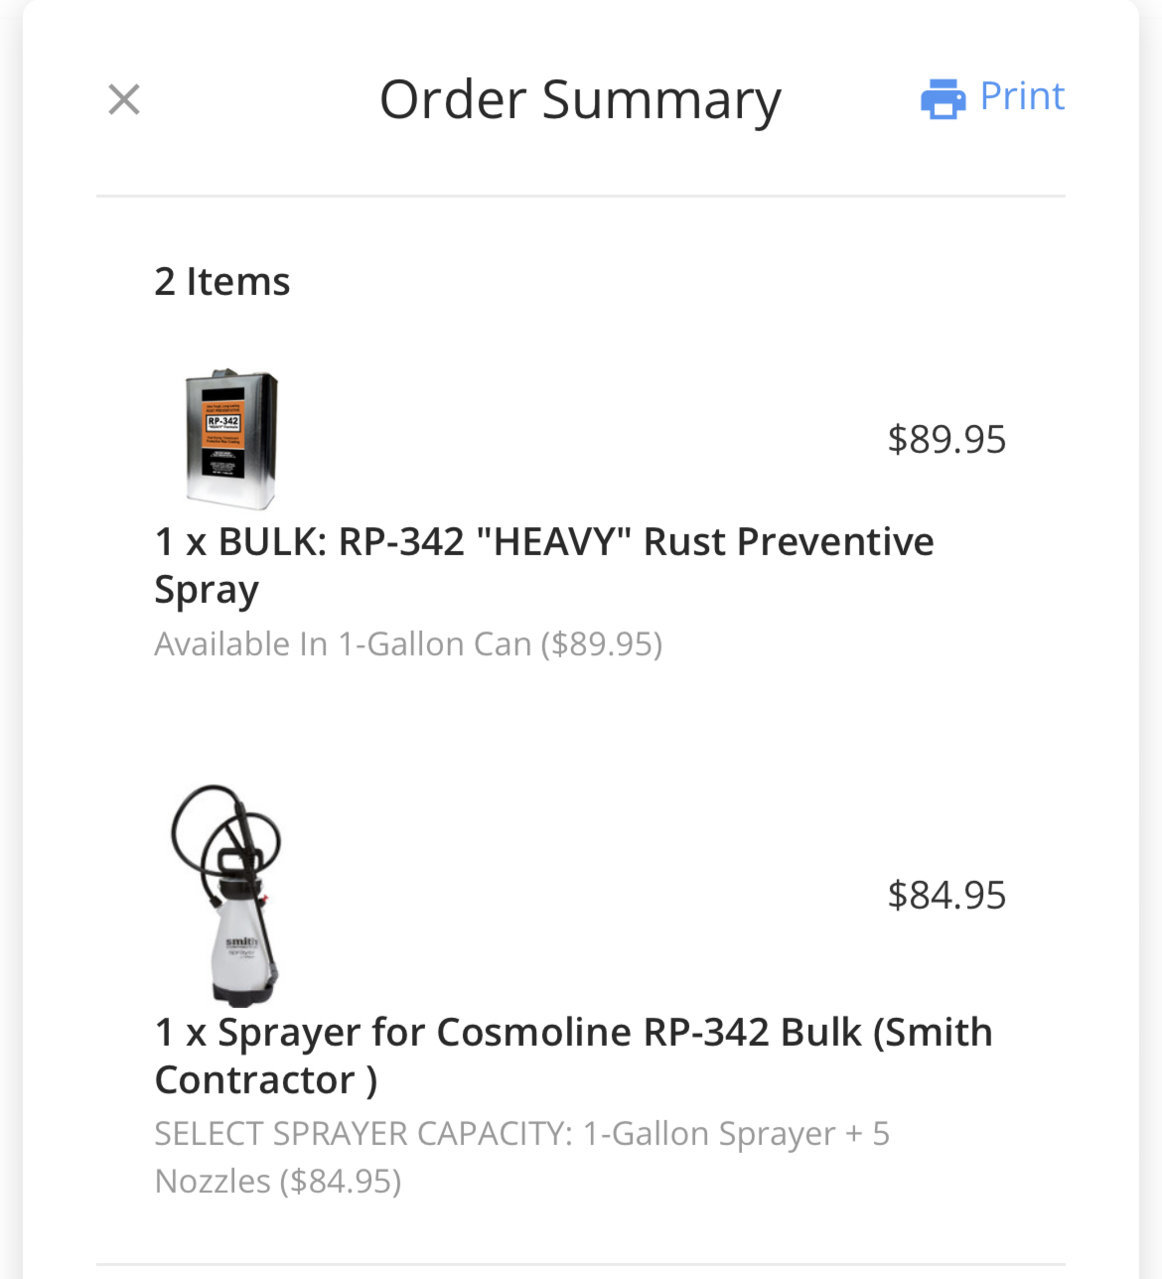This screenshot has width=1162, height=1279.
Task: Click the $84.95 sprayer price
Action: point(946,895)
